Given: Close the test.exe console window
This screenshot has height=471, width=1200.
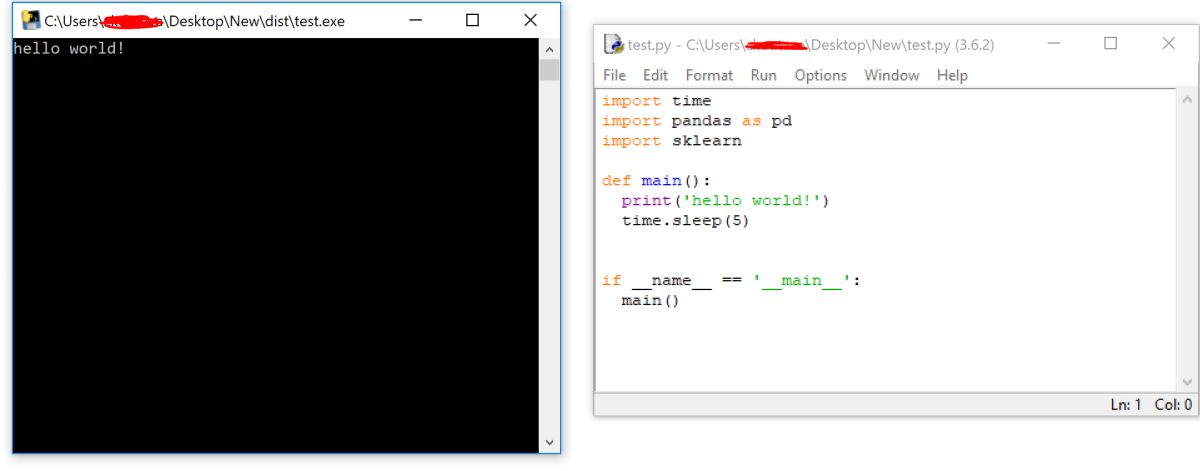Looking at the screenshot, I should pyautogui.click(x=531, y=20).
